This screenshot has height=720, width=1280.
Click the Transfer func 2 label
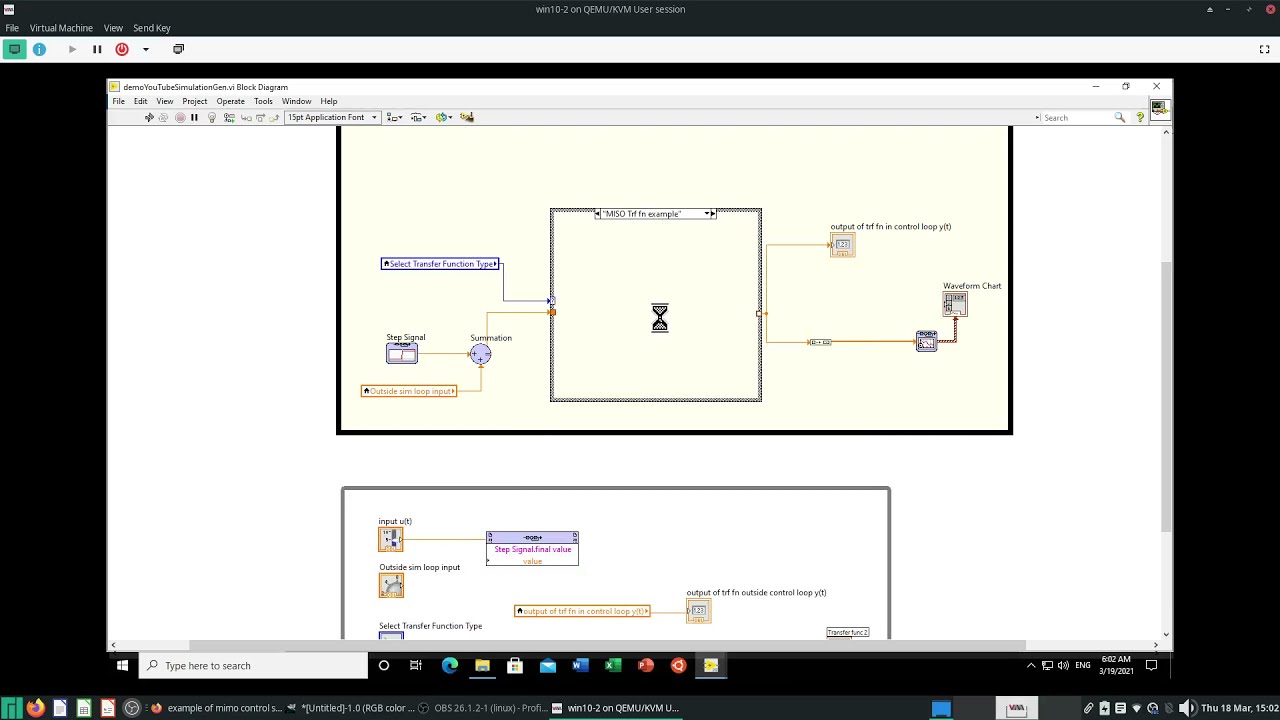(848, 632)
